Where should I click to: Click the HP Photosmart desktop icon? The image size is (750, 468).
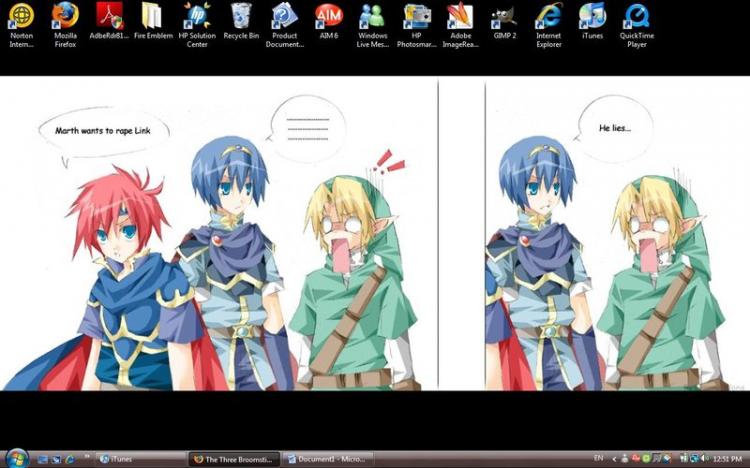pos(417,25)
